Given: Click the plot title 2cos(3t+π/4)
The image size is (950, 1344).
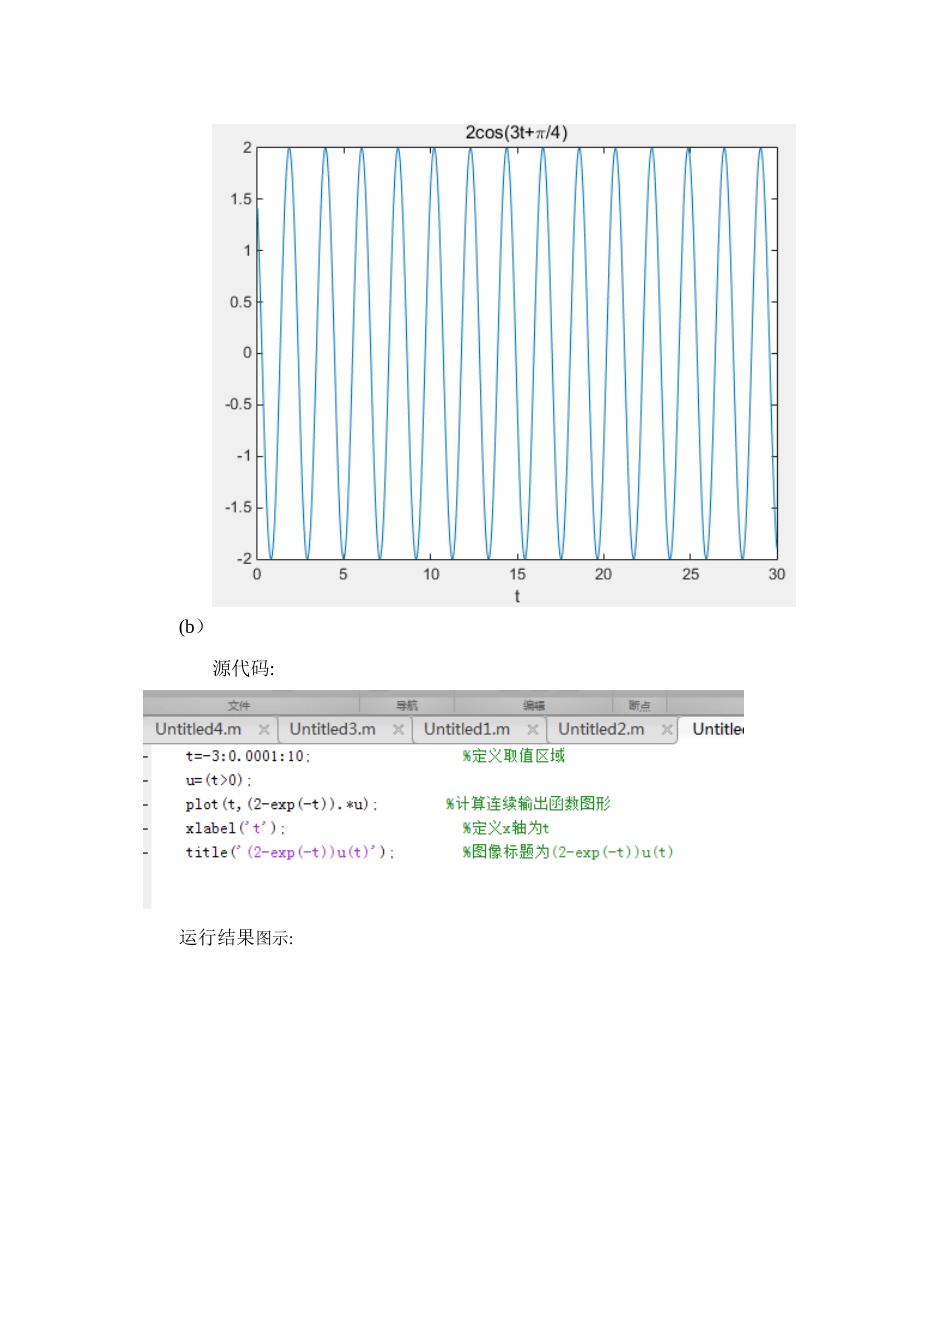Looking at the screenshot, I should click(x=516, y=132).
